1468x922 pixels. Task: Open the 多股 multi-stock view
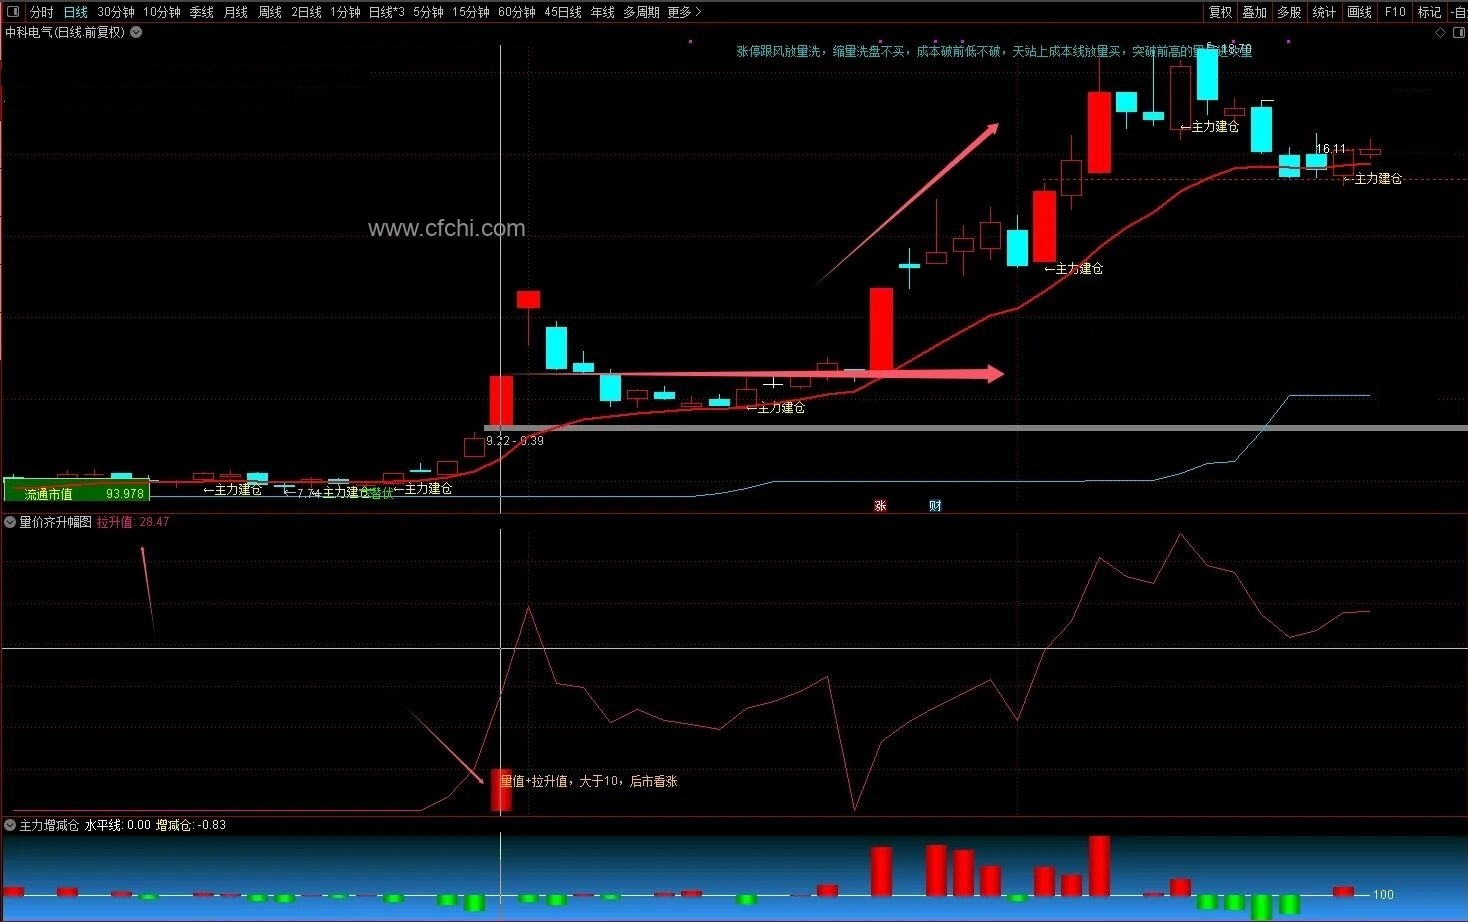pos(1289,12)
